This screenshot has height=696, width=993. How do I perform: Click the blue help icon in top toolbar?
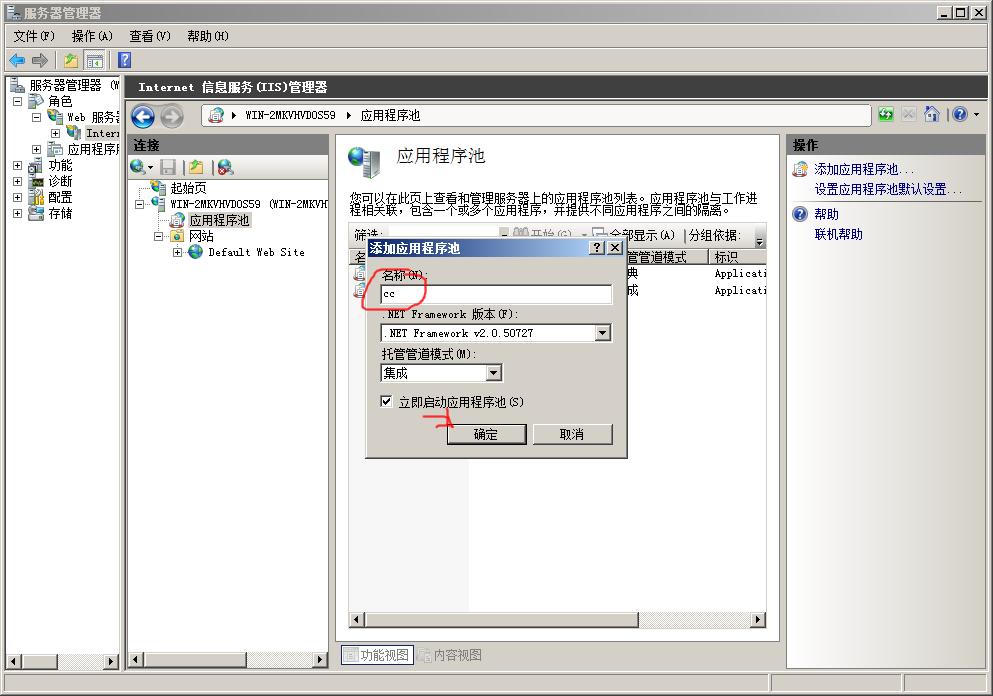(125, 61)
